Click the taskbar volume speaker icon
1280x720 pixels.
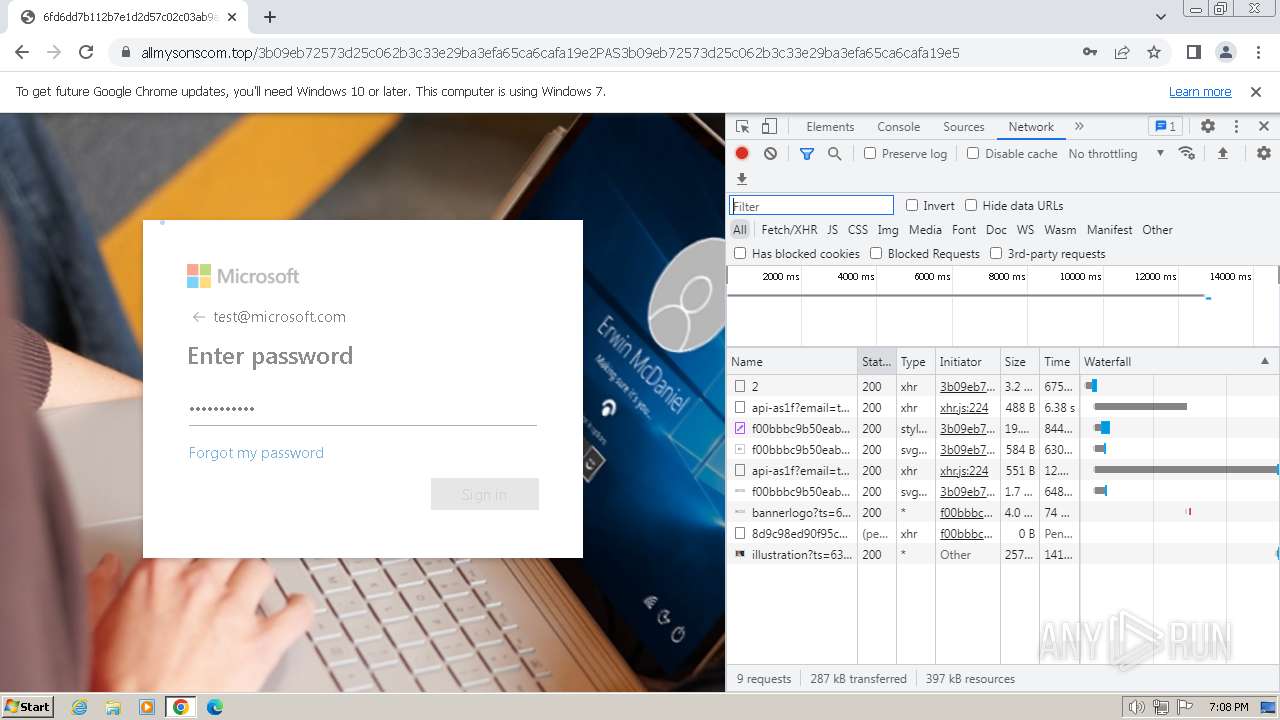[1136, 707]
